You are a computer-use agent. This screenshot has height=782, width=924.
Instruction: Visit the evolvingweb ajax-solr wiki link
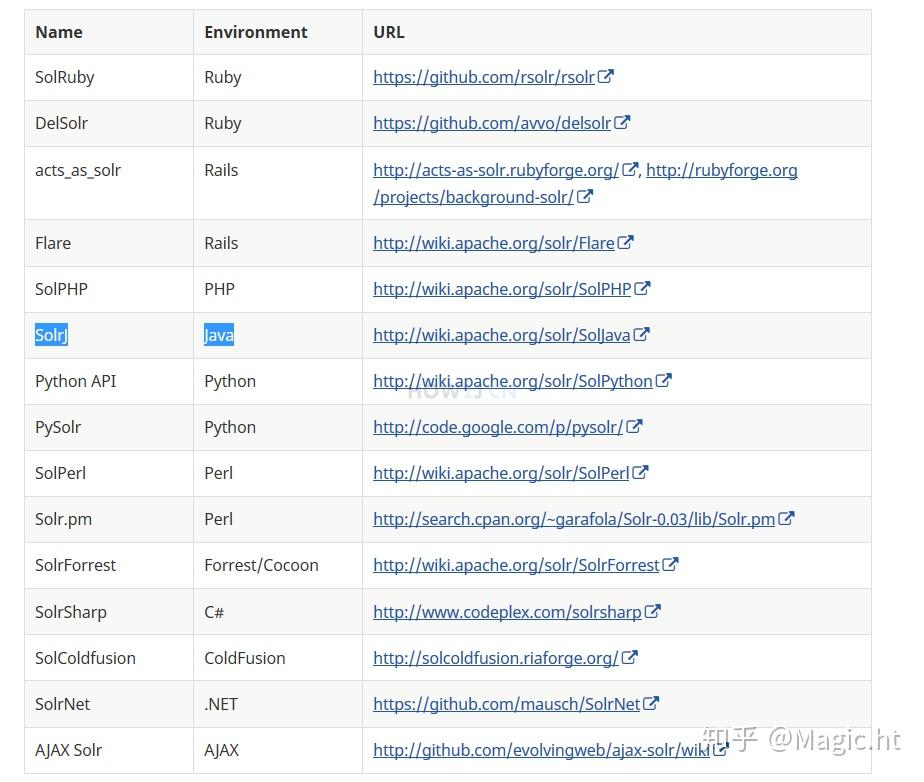coord(540,750)
